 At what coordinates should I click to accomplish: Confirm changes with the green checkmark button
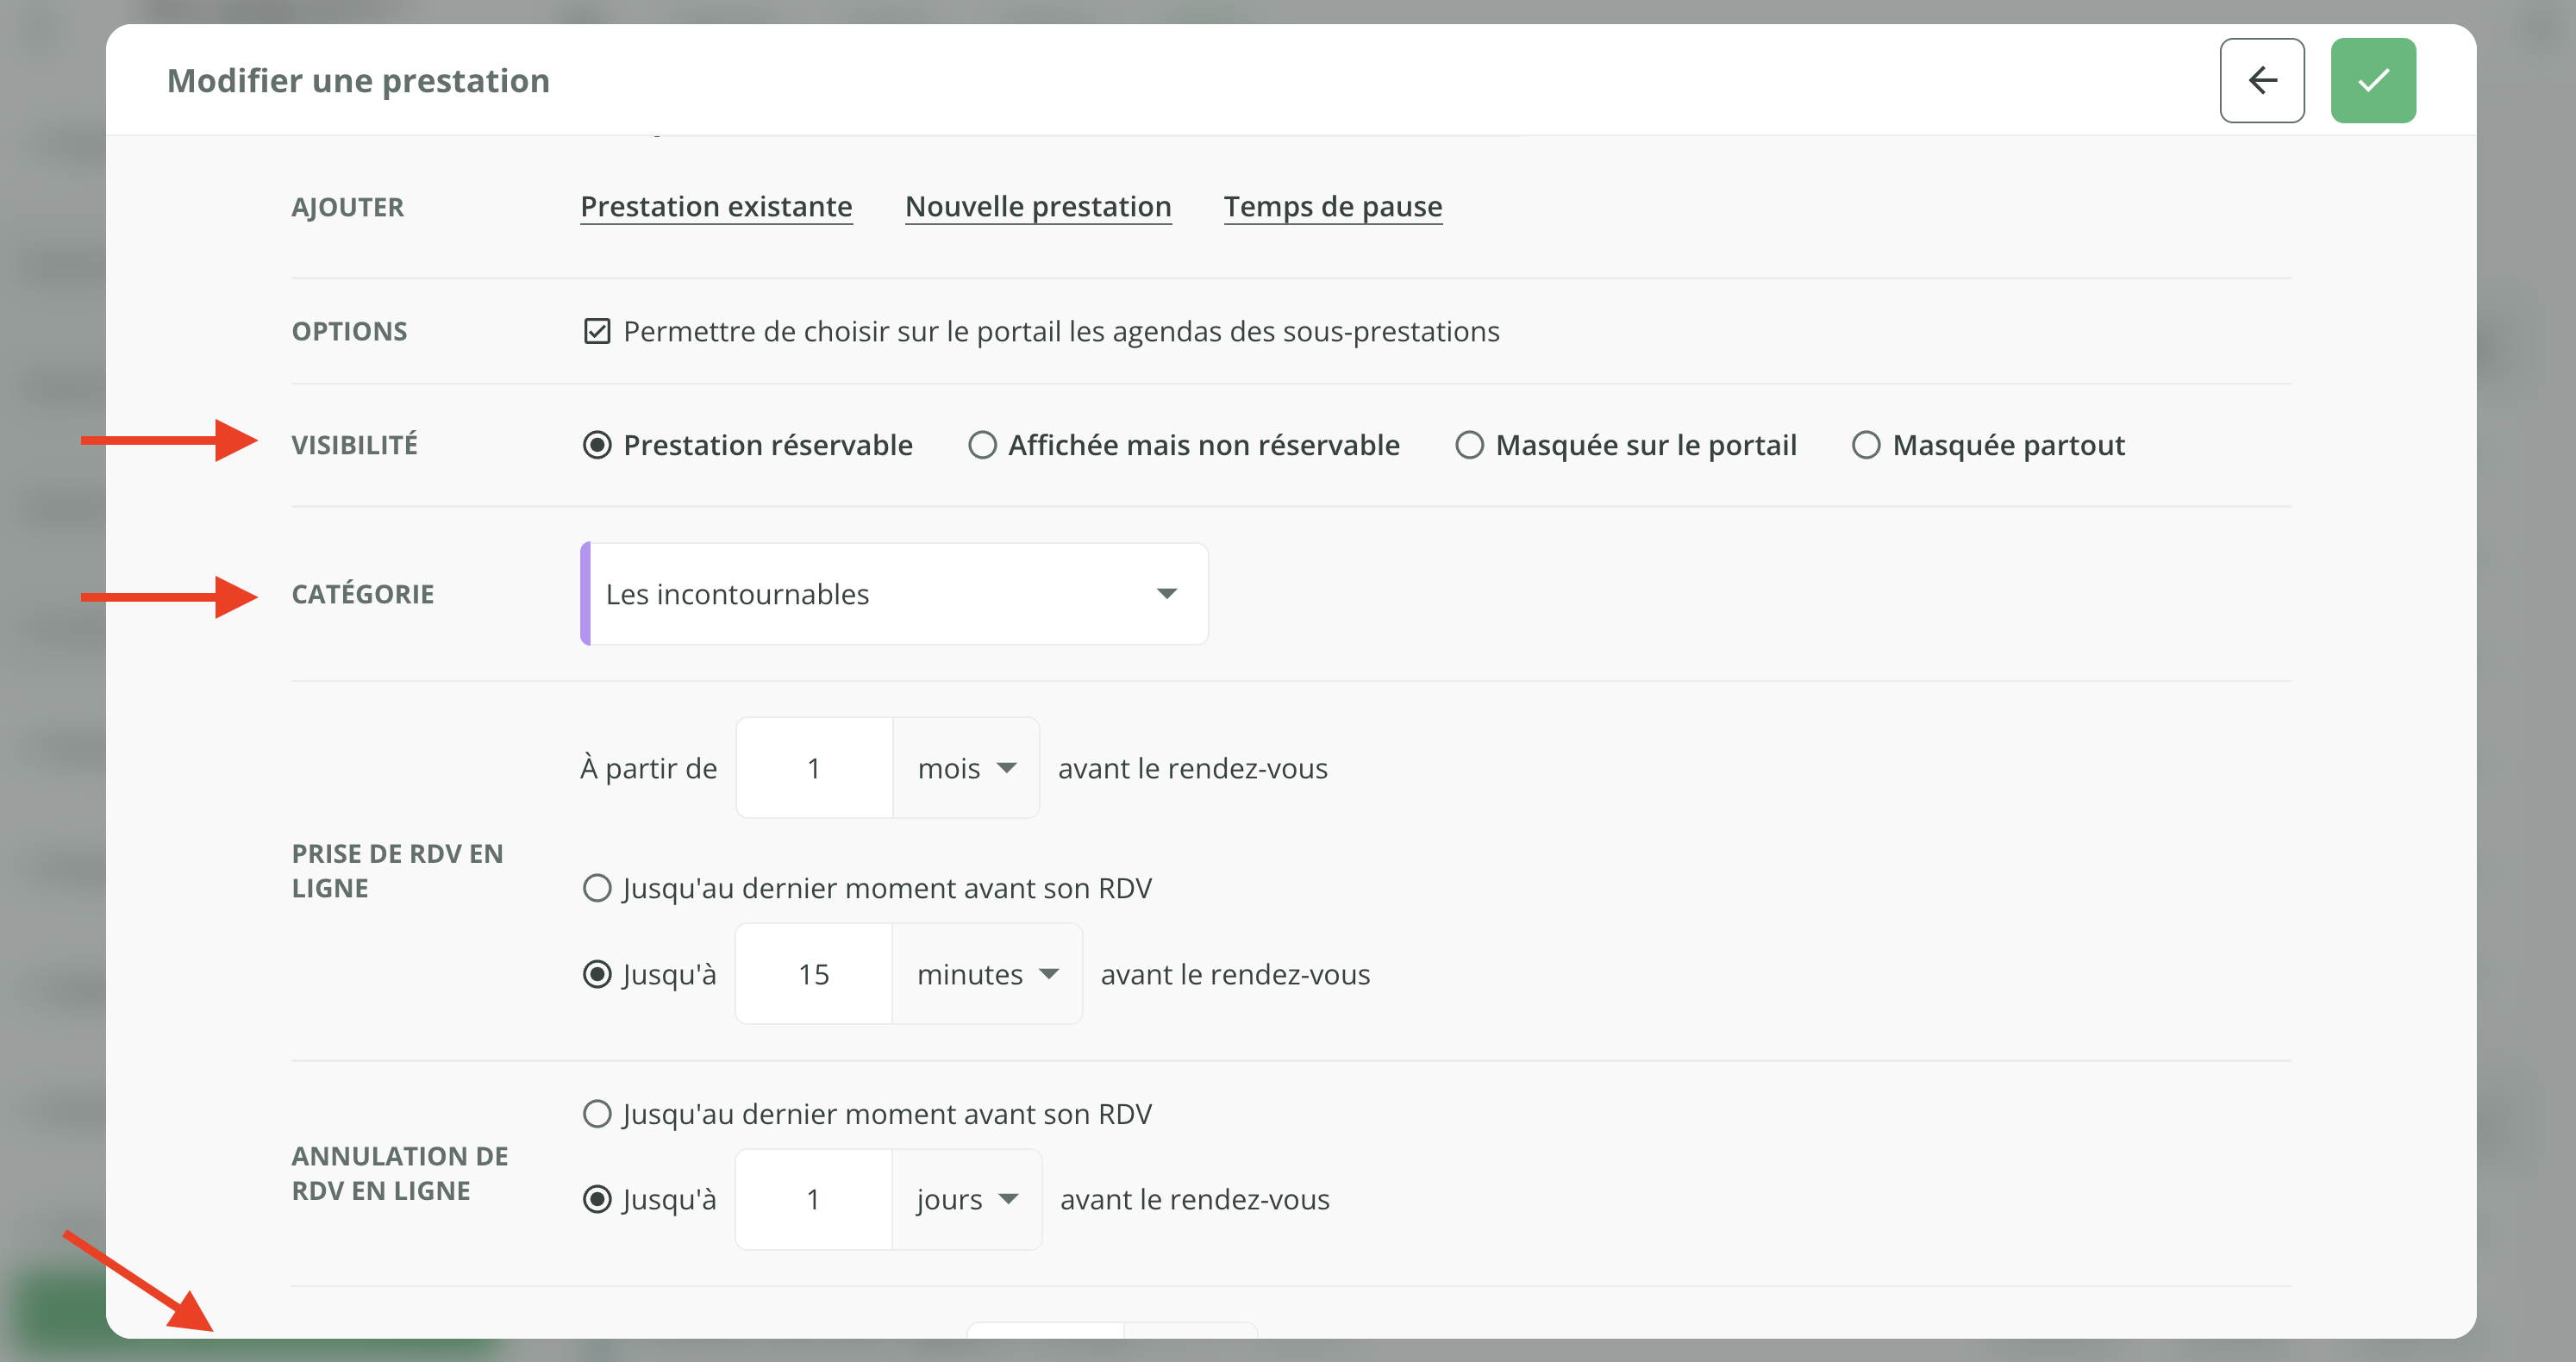pyautogui.click(x=2372, y=80)
